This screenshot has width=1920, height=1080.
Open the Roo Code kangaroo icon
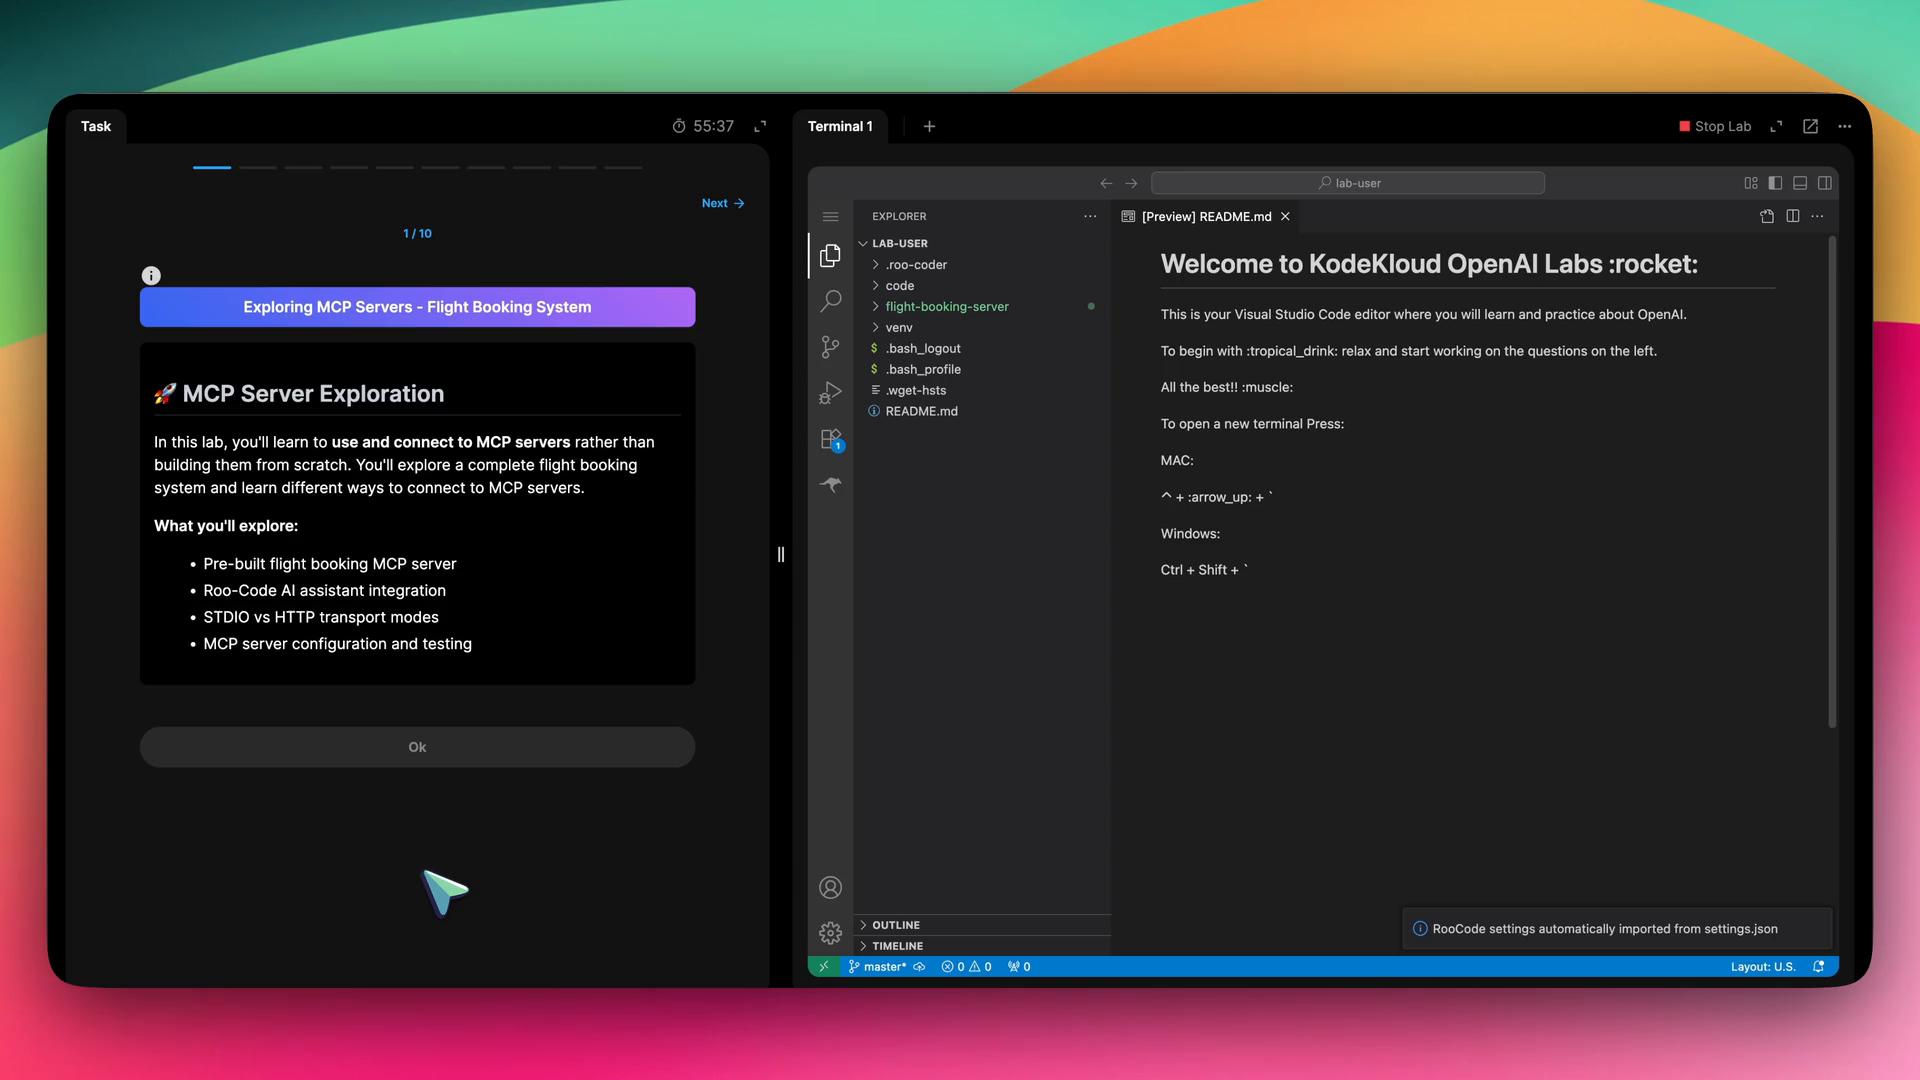coord(830,485)
